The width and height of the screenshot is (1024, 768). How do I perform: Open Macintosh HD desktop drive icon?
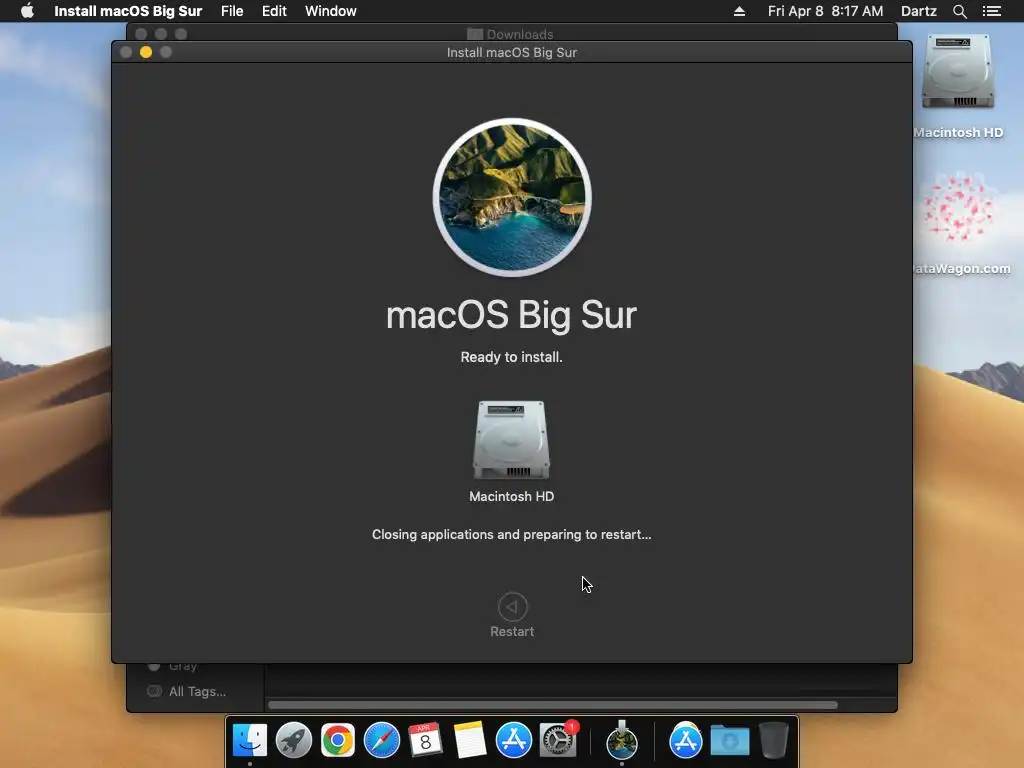(x=957, y=72)
